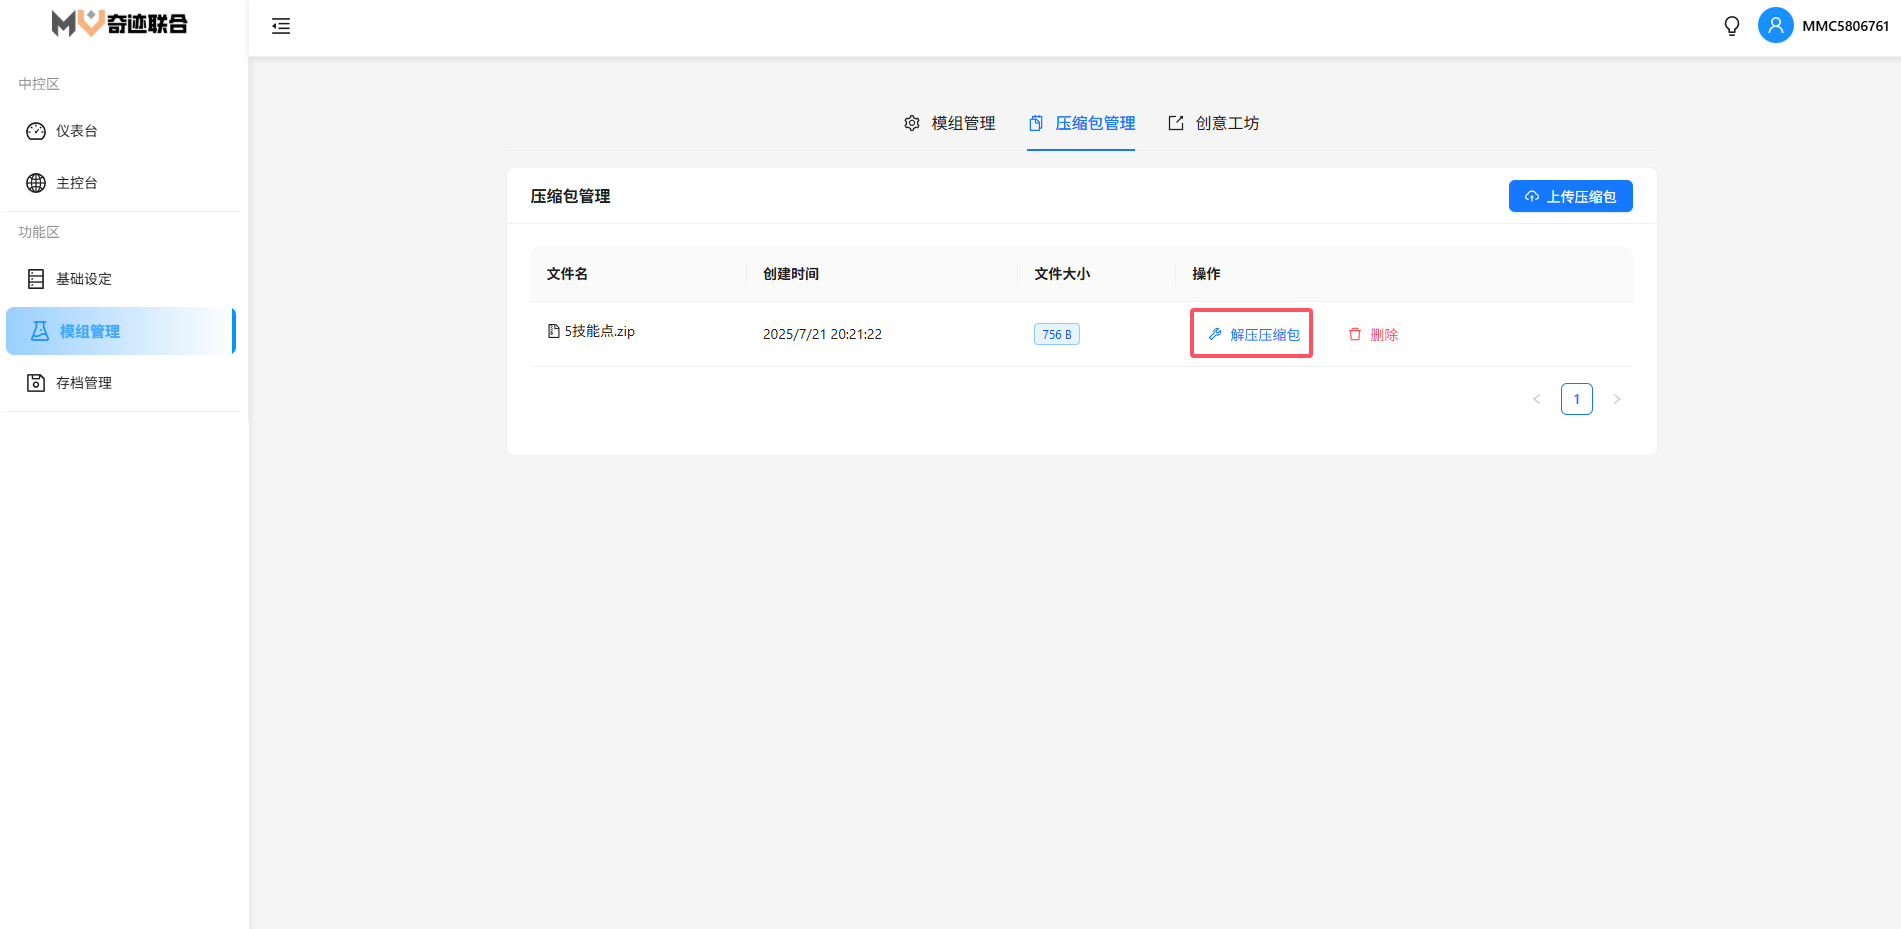This screenshot has height=929, width=1901.
Task: Go to previous page arrow
Action: pos(1537,399)
